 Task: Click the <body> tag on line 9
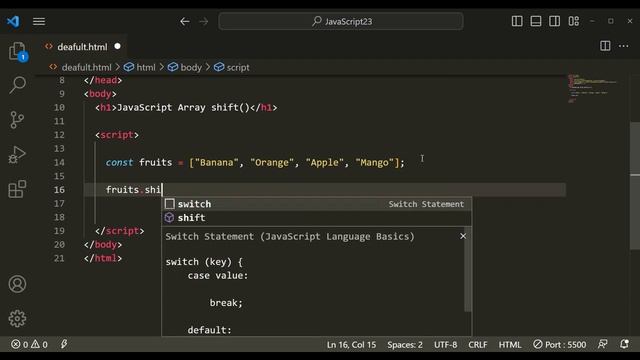[x=100, y=93]
